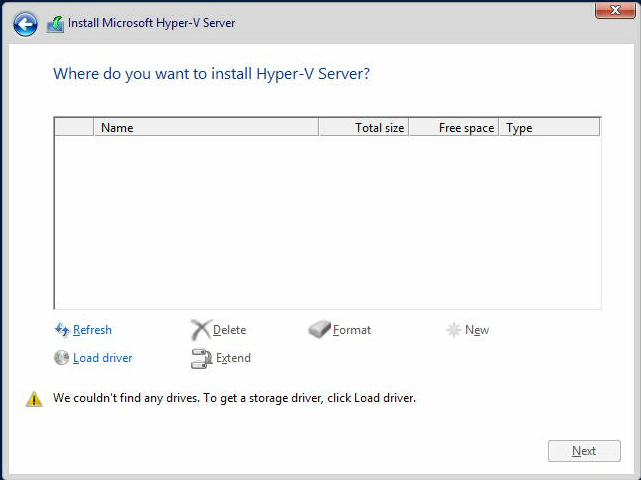This screenshot has height=480, width=641.
Task: Click the setup icon in title bar
Action: (56, 24)
